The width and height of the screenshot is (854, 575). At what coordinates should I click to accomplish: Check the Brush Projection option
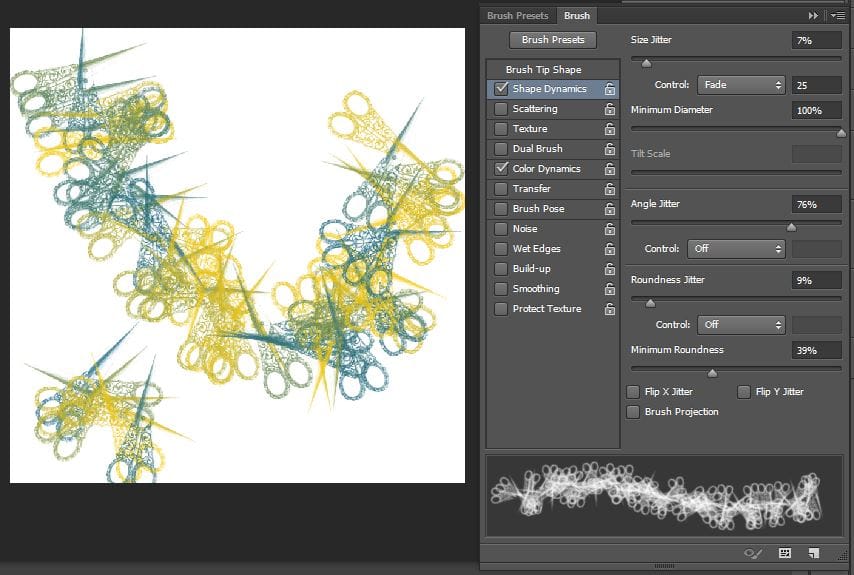(633, 412)
